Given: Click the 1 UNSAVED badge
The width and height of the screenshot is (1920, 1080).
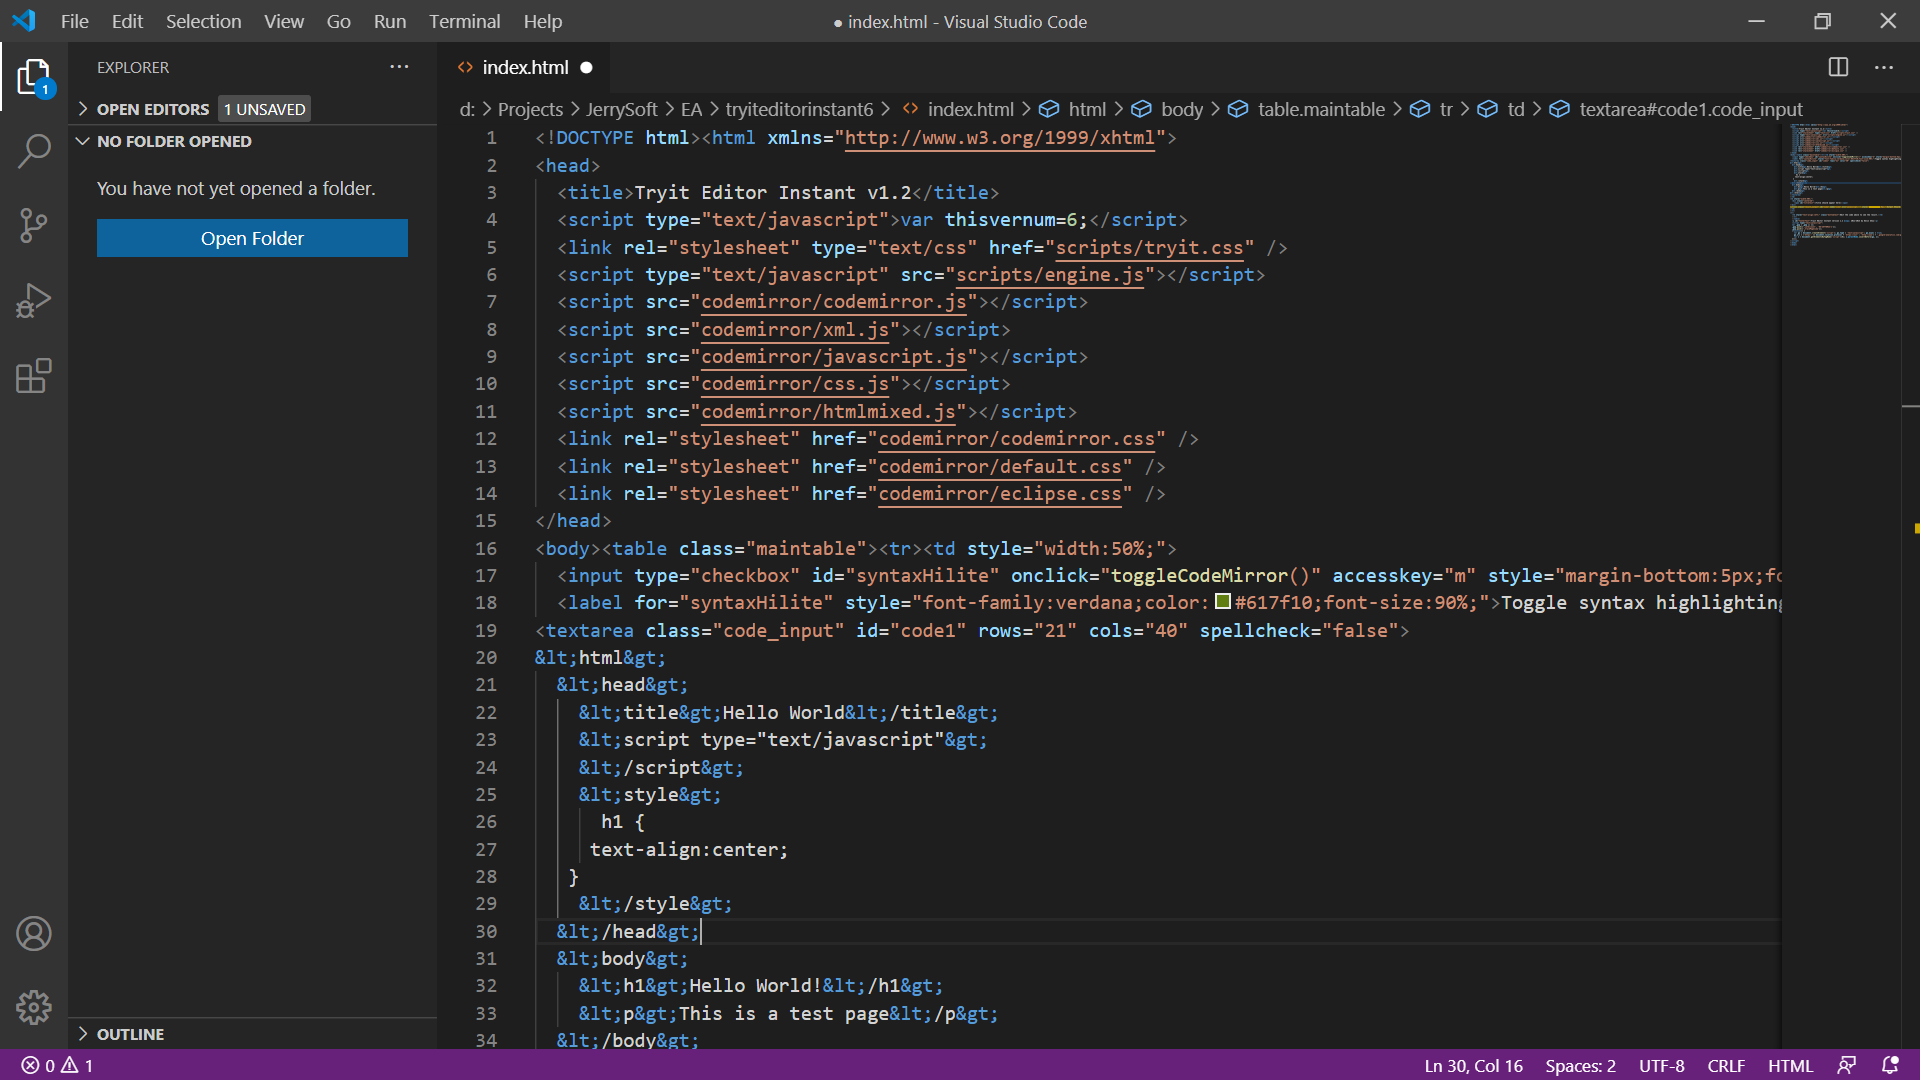Looking at the screenshot, I should 265,109.
